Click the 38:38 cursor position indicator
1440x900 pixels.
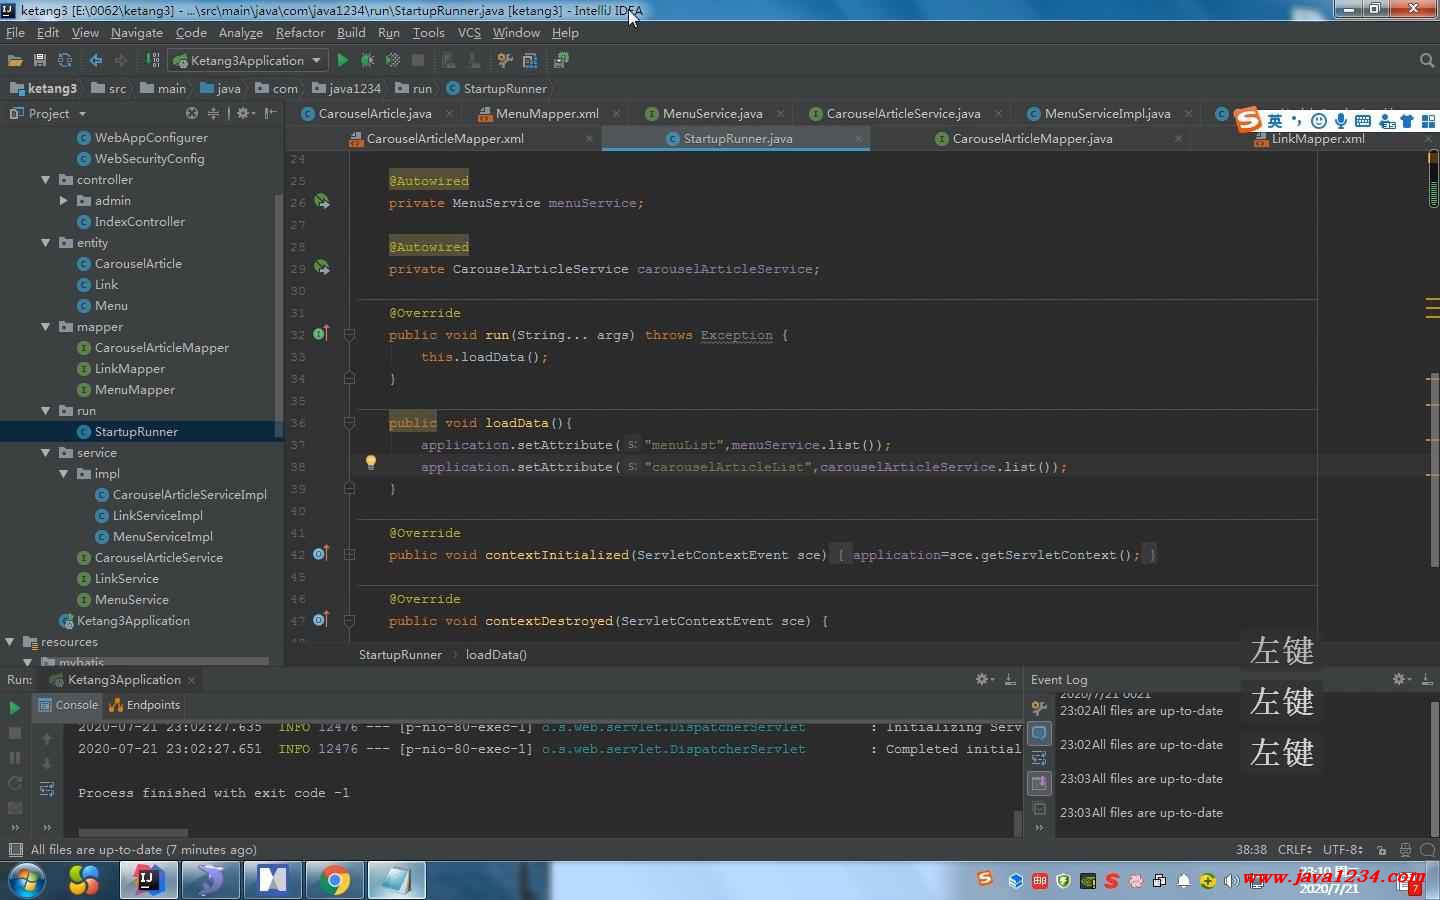coord(1251,849)
